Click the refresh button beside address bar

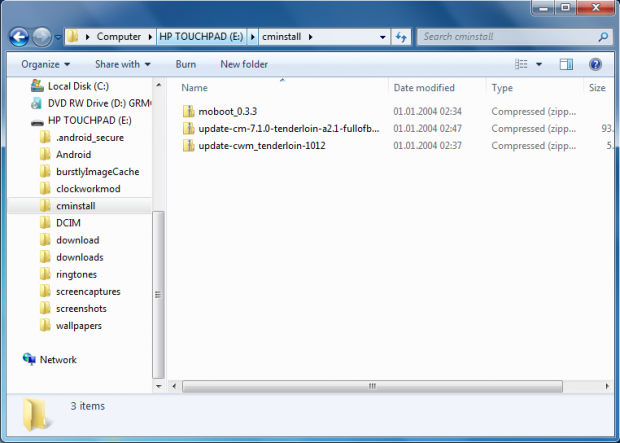(401, 37)
